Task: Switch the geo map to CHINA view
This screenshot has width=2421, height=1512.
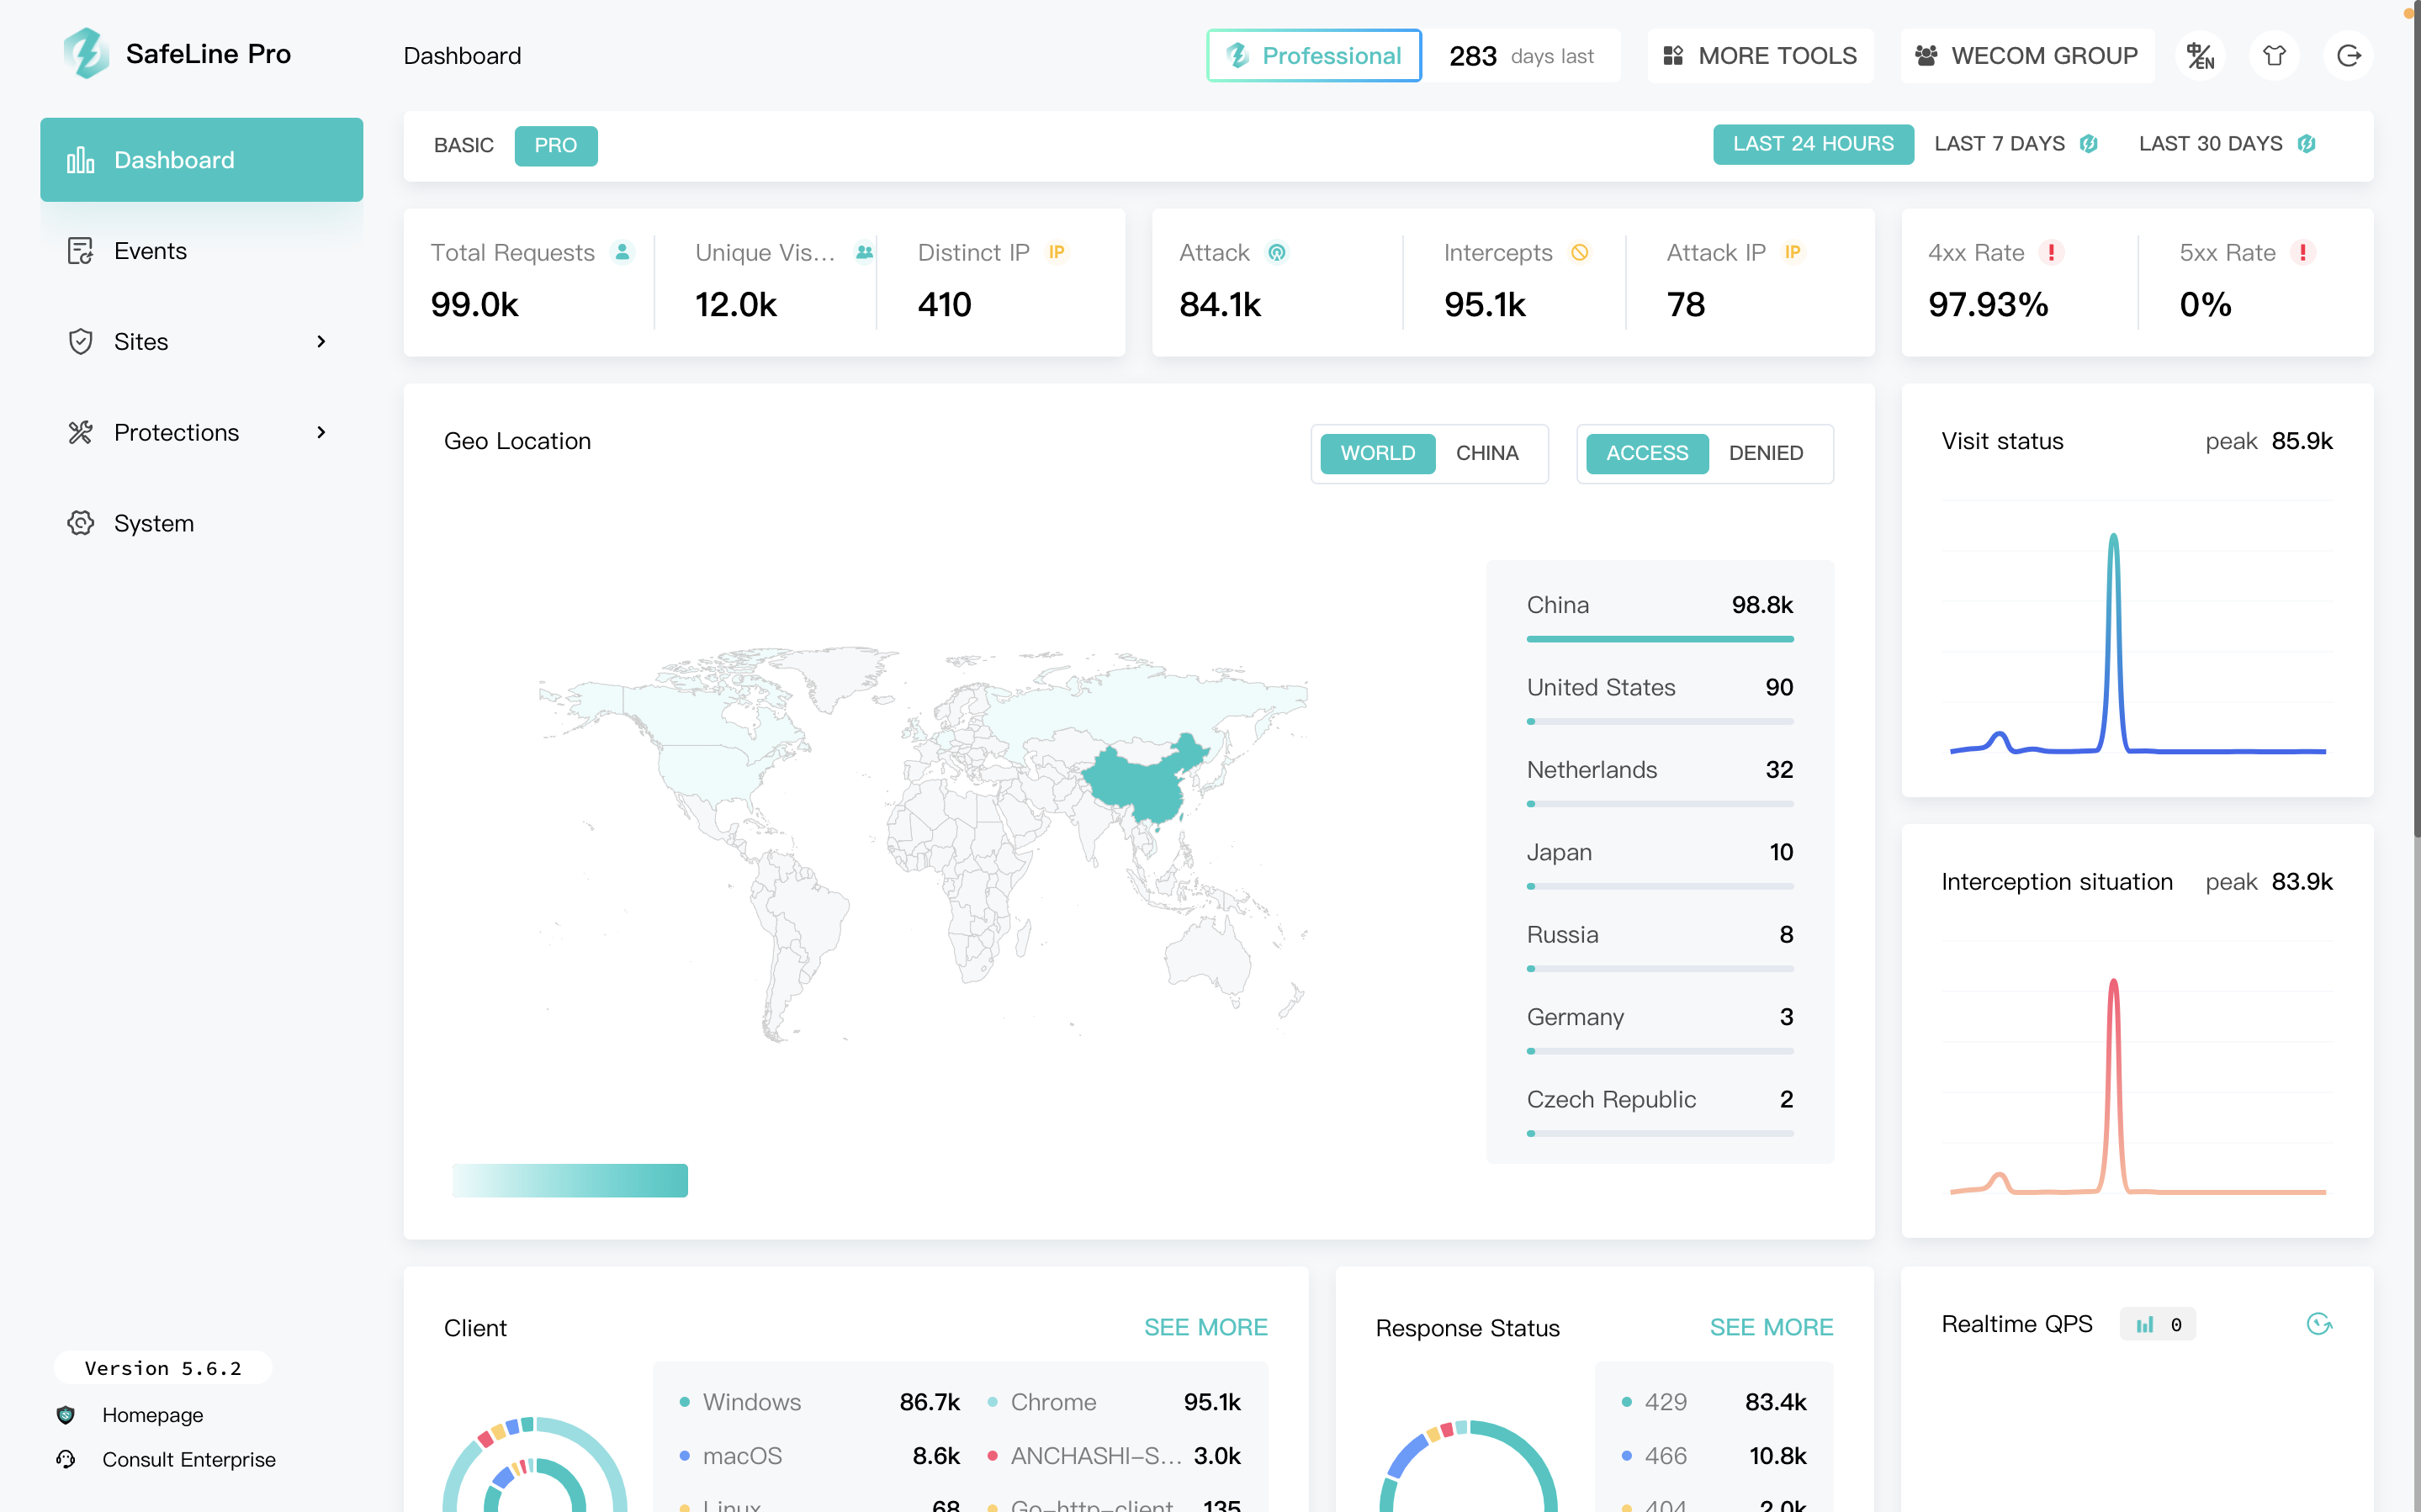Action: (1486, 453)
